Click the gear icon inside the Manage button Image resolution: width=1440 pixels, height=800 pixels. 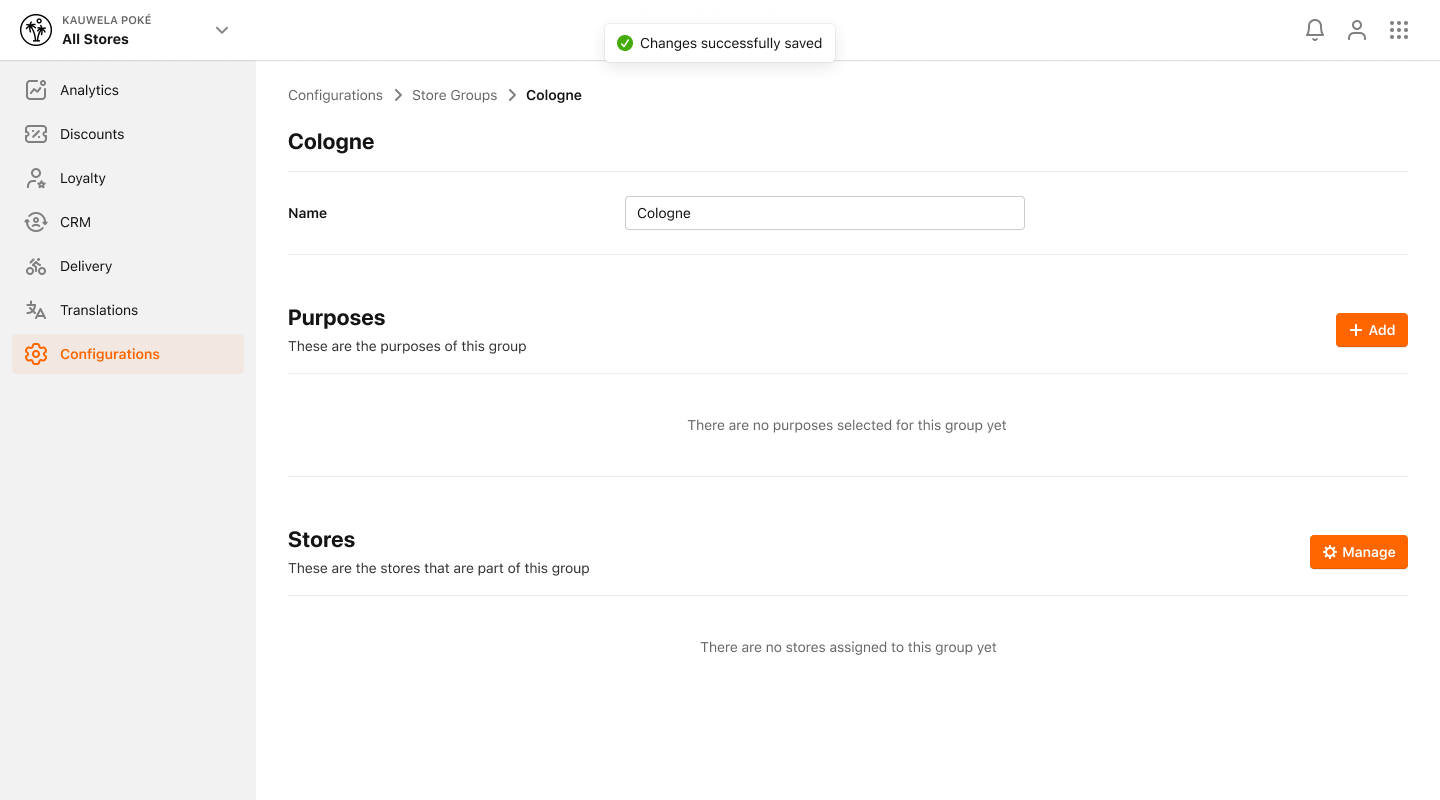pyautogui.click(x=1329, y=551)
